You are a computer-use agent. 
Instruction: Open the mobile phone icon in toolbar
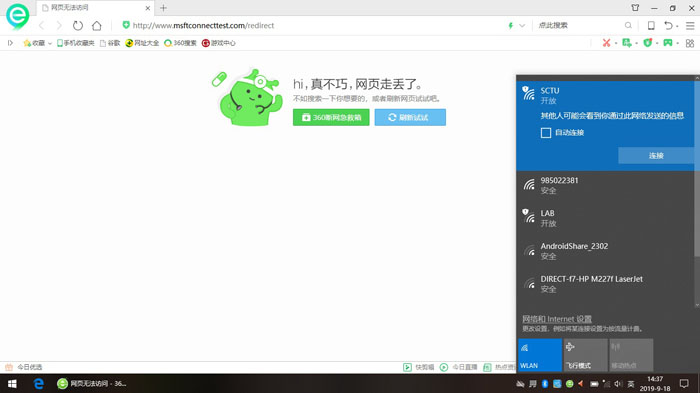point(651,25)
